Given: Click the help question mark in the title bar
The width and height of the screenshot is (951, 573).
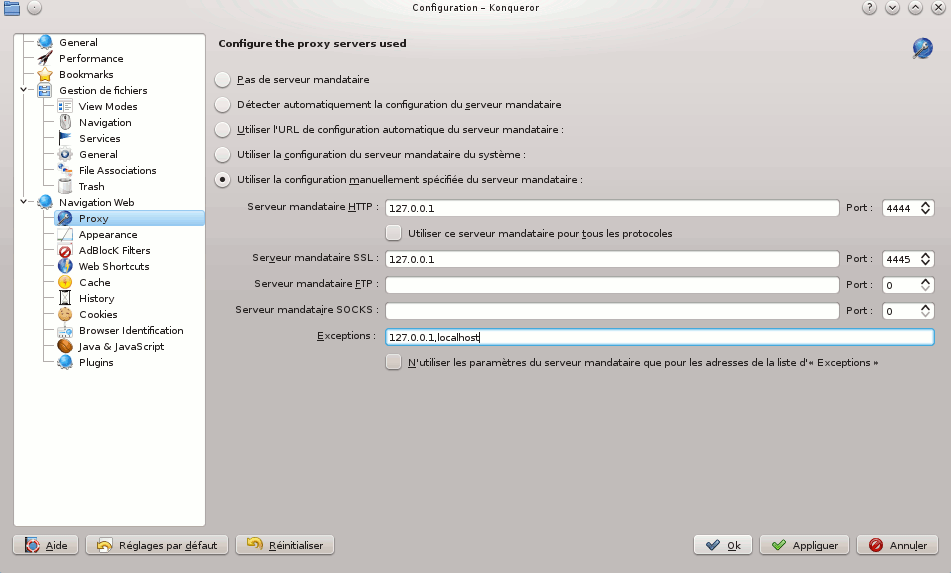Looking at the screenshot, I should (869, 8).
